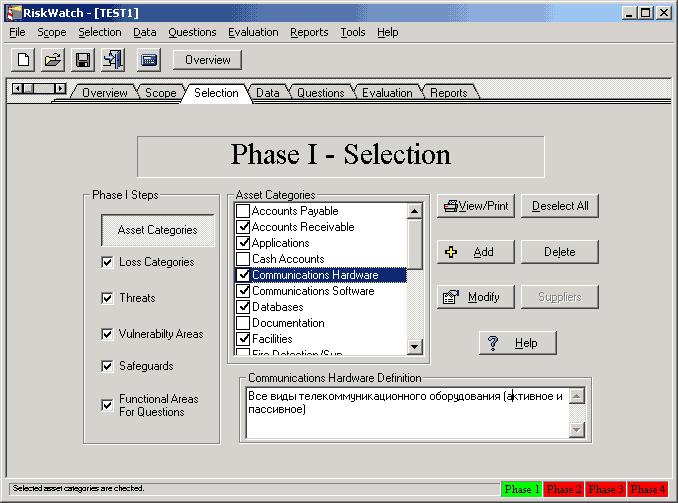
Task: Click the Asset Categories step button
Action: click(x=157, y=230)
